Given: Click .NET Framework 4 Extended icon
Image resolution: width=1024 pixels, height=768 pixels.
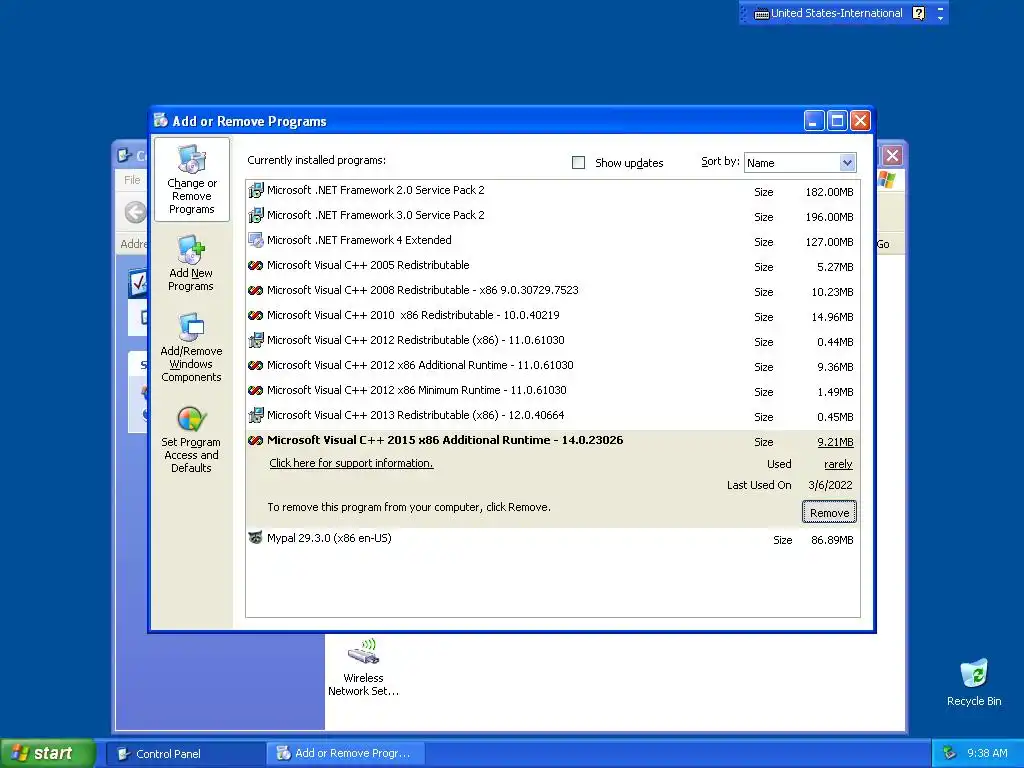Looking at the screenshot, I should pos(256,240).
